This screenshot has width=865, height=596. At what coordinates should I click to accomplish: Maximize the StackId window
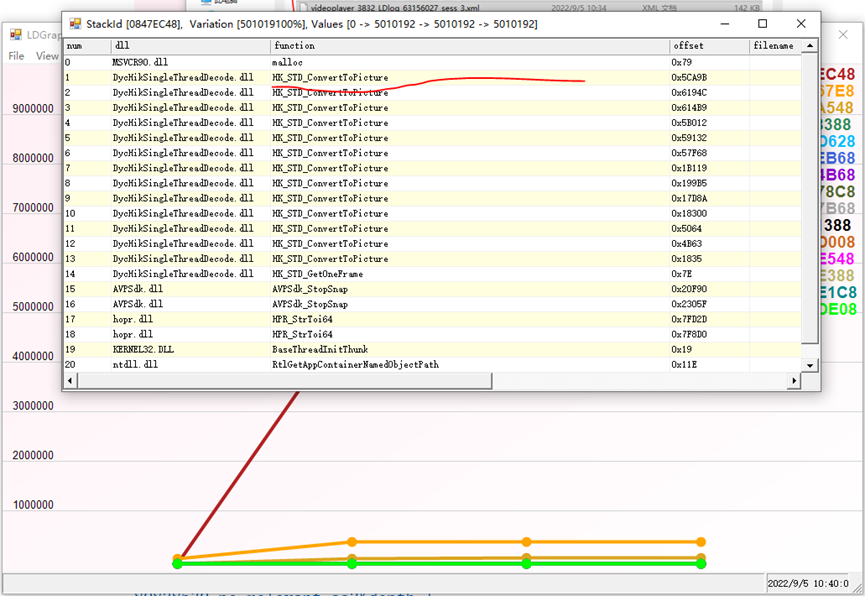click(x=762, y=24)
